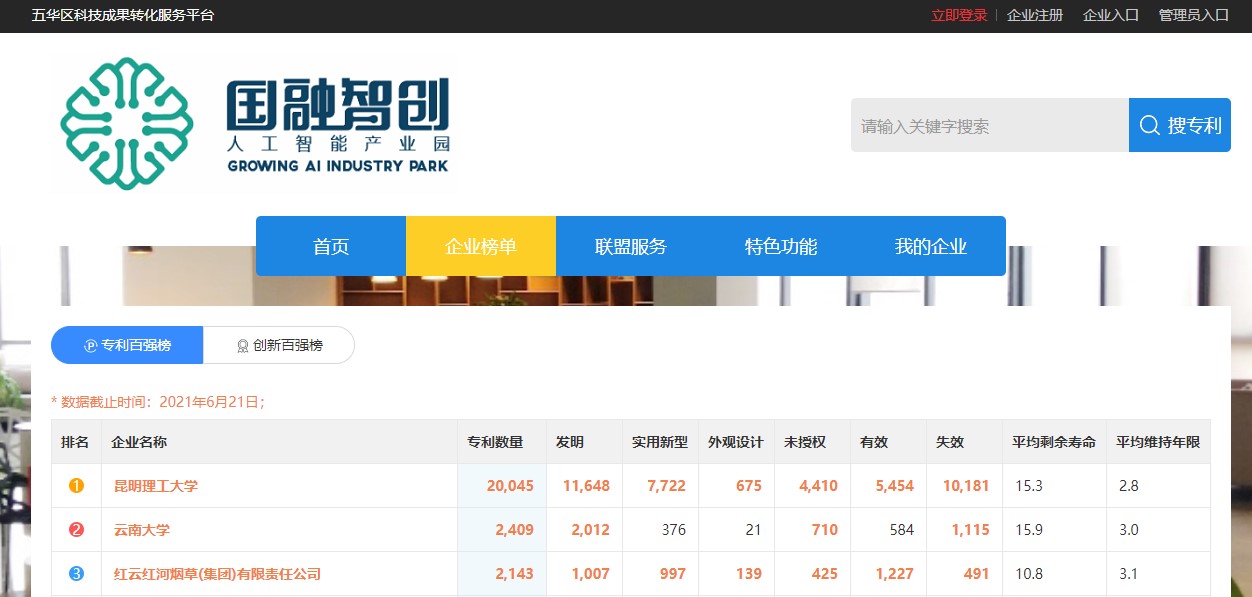Open the 管理员入口 link
Viewport: 1252px width, 597px height.
pyautogui.click(x=1194, y=15)
